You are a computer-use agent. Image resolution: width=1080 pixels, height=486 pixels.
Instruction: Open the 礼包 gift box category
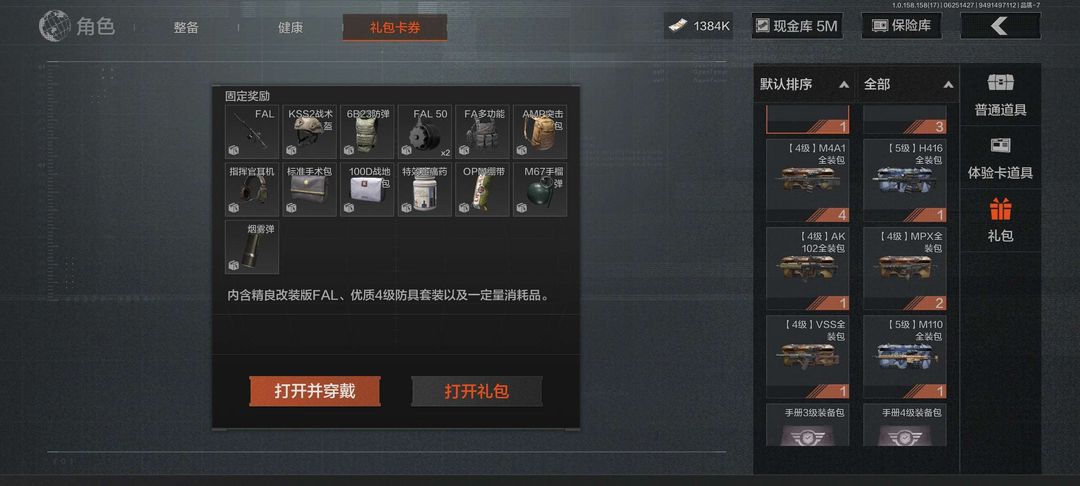coord(1000,220)
